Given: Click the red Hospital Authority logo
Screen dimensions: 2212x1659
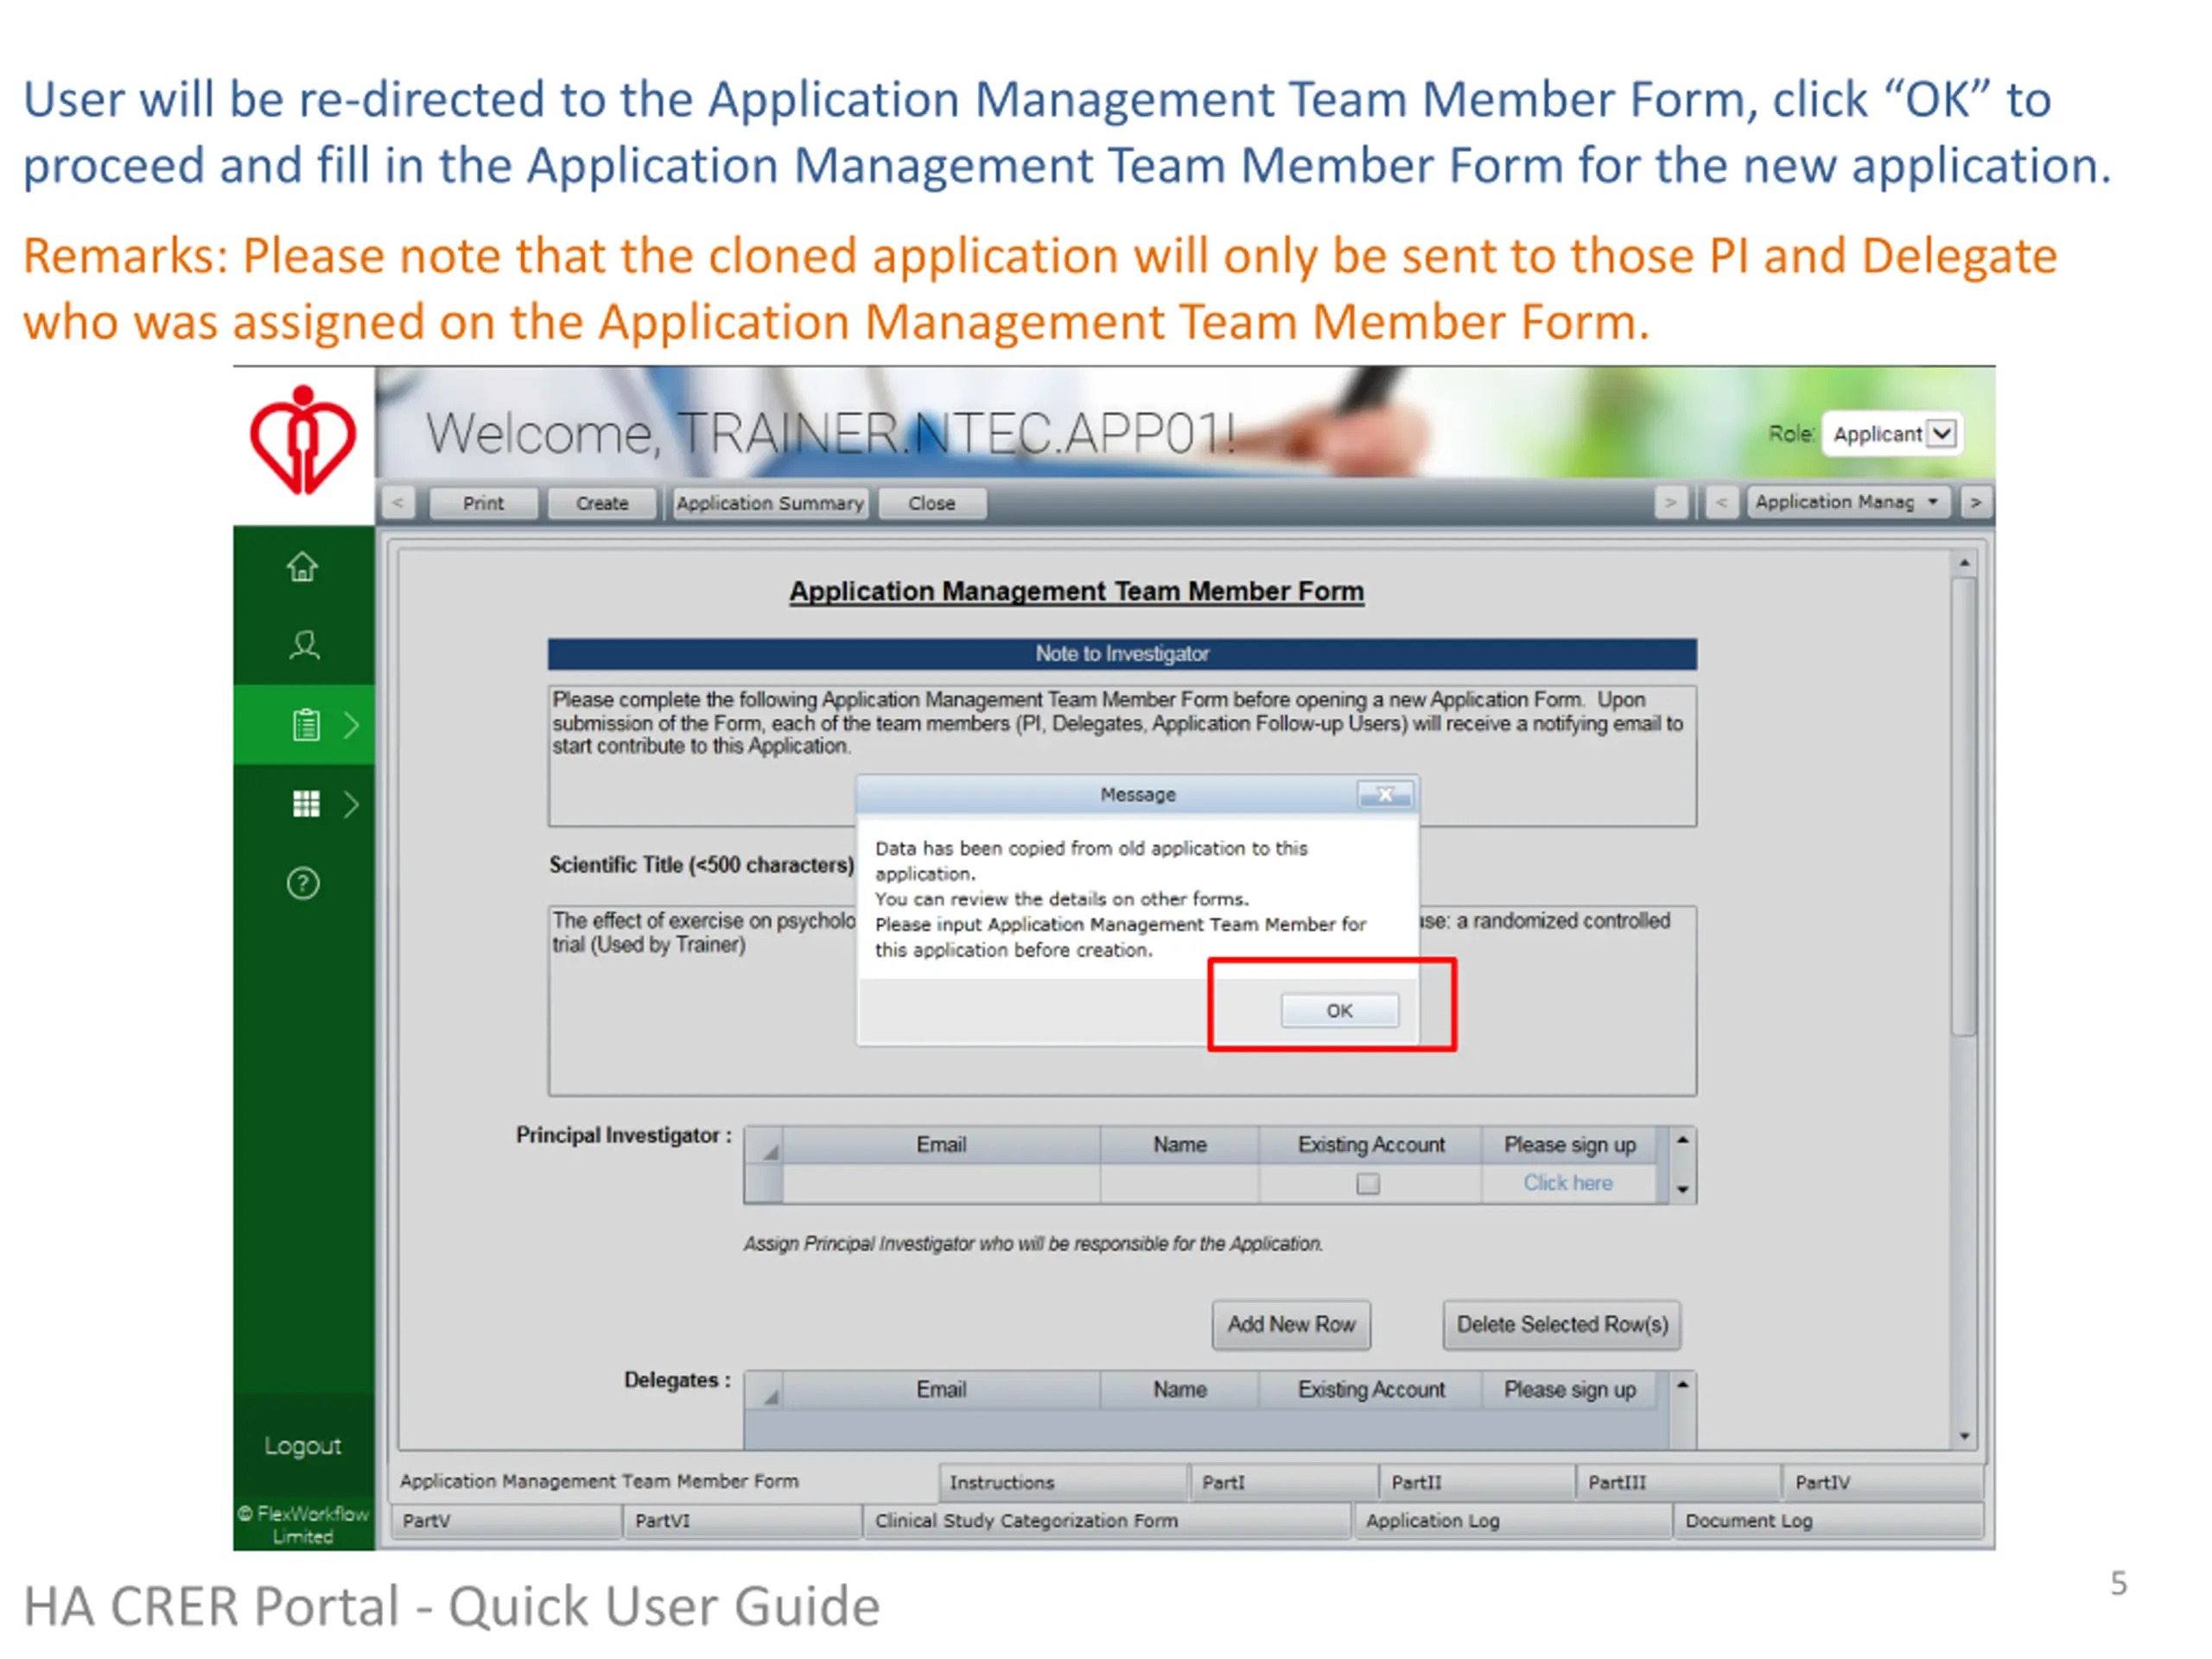Looking at the screenshot, I should click(x=302, y=440).
